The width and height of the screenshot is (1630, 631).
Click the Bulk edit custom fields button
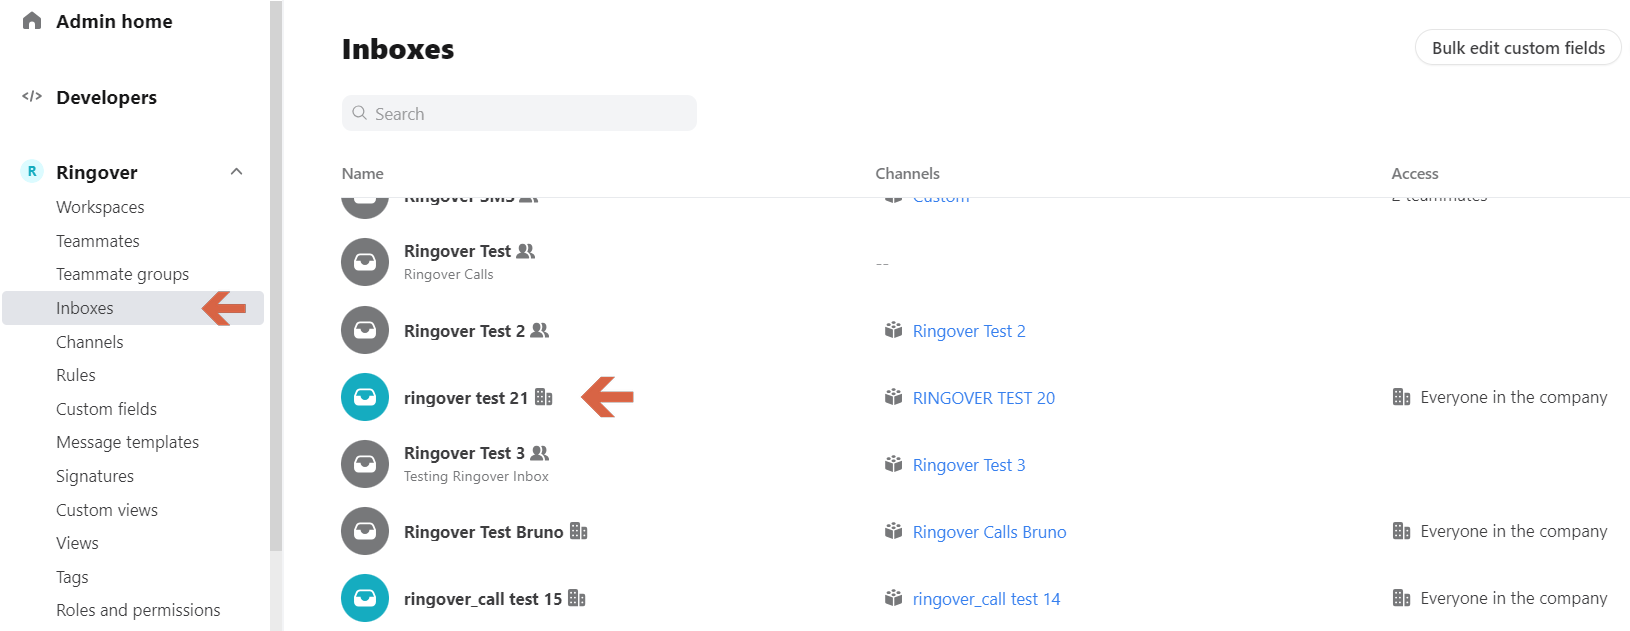pyautogui.click(x=1518, y=47)
